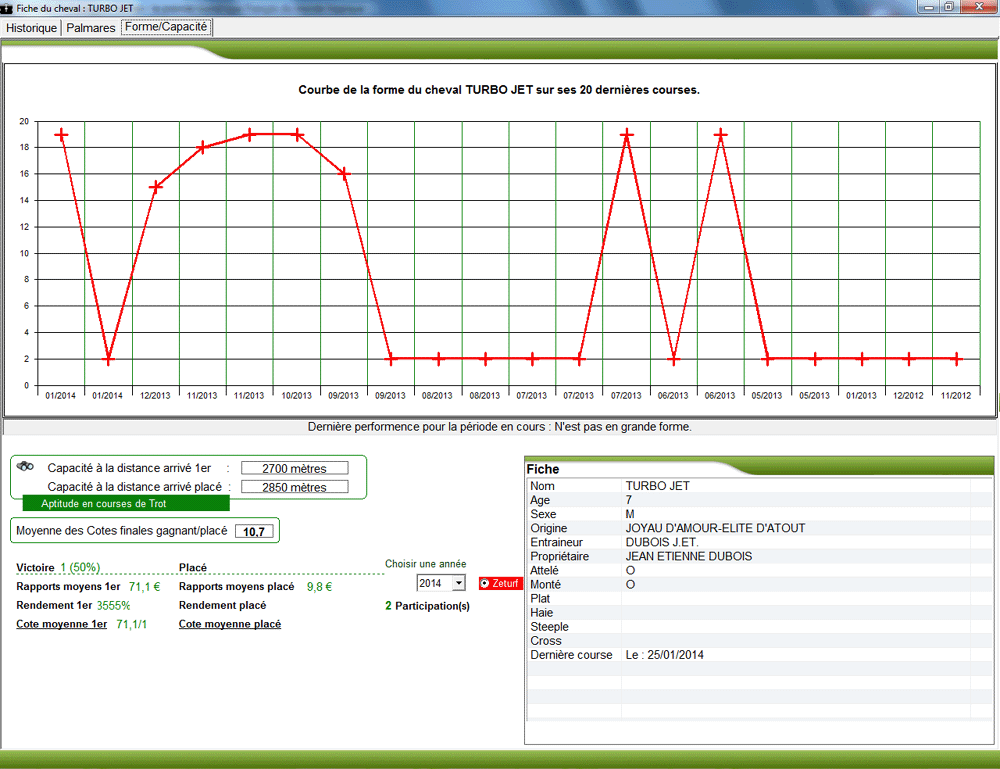The image size is (1000, 769).
Task: Select the Nom row value TURBO JET
Action: pos(657,486)
